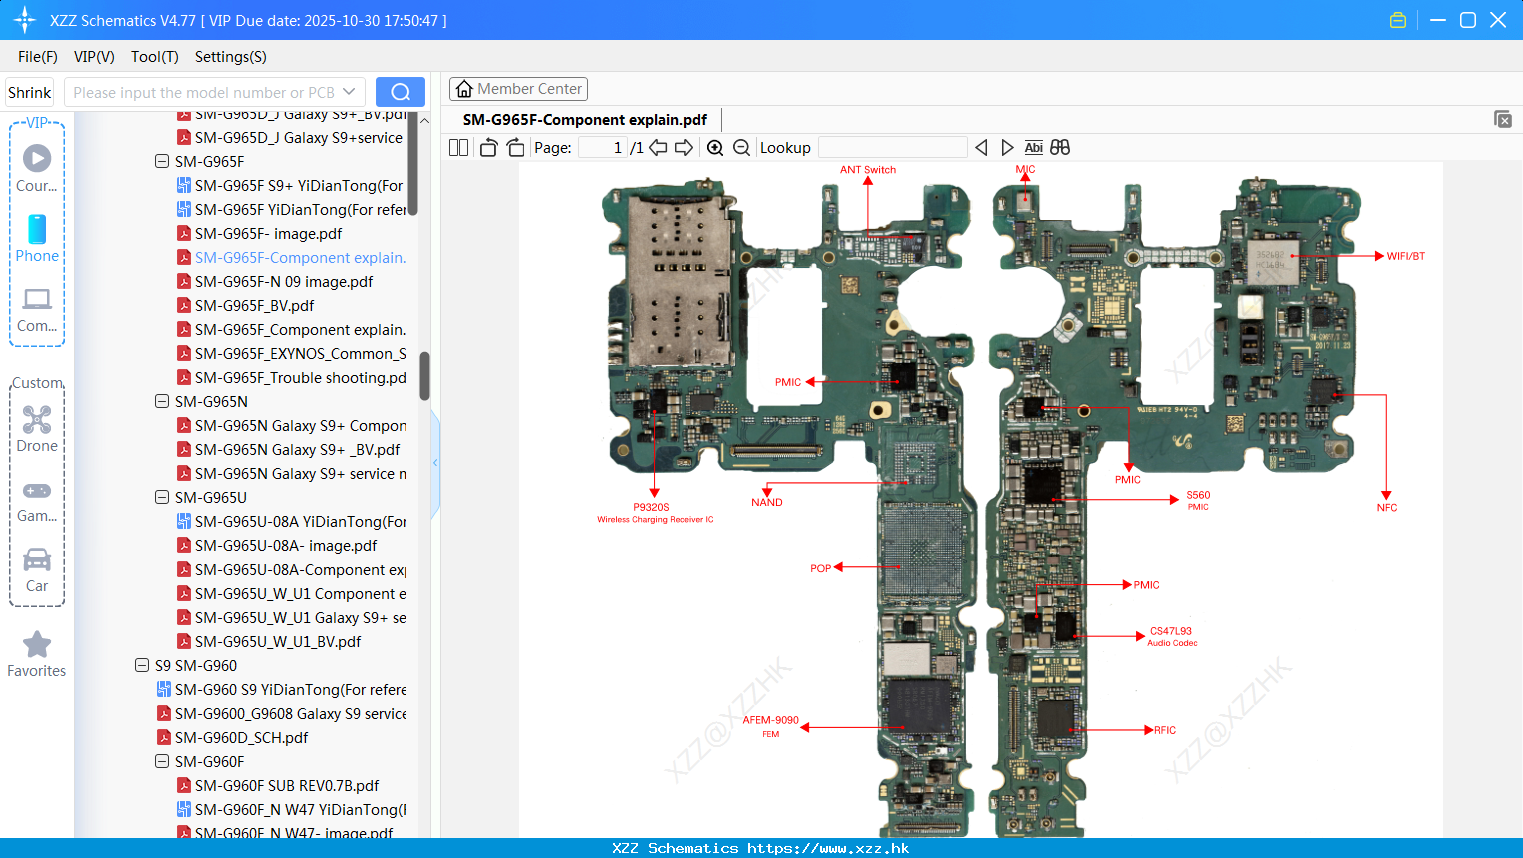Toggle whole-word match Abi icon
The height and width of the screenshot is (858, 1523).
pyautogui.click(x=1033, y=148)
